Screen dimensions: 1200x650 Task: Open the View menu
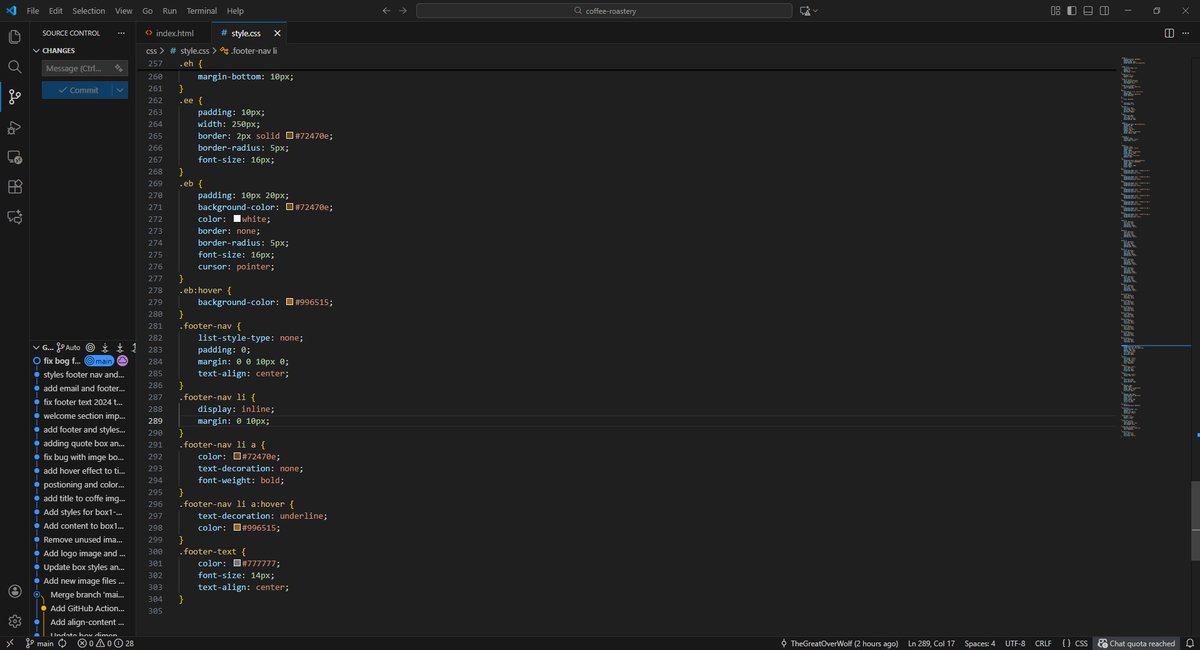123,11
